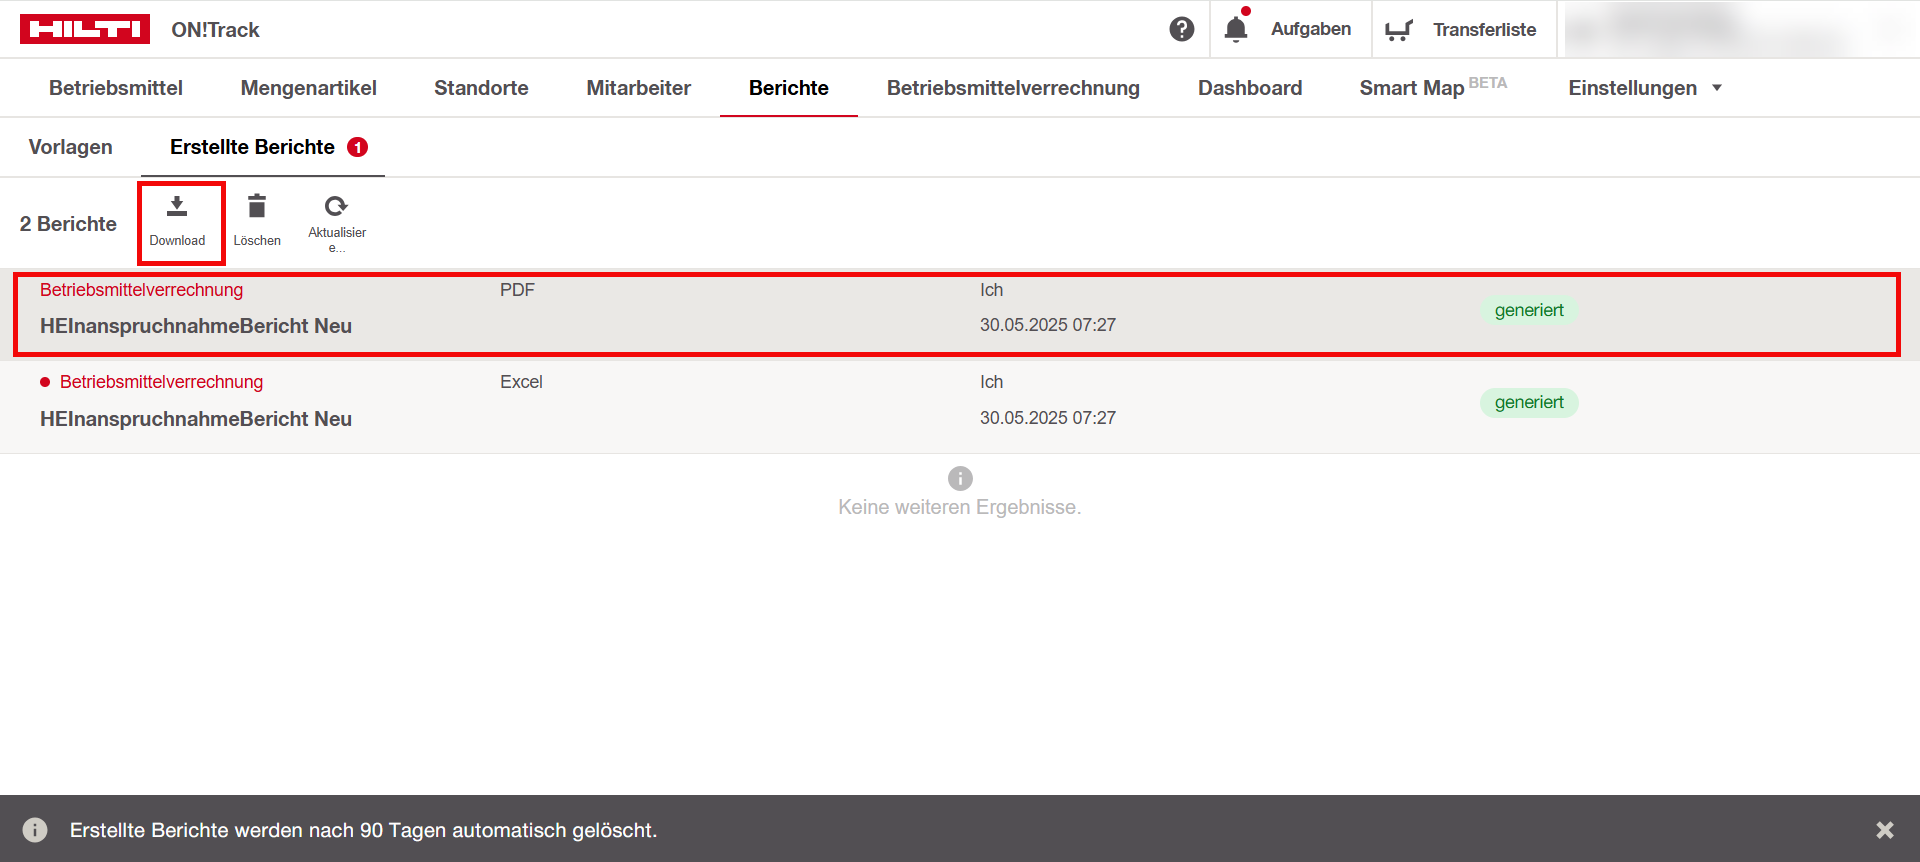Dismiss the 90-day deletion notice banner

coord(1884,830)
